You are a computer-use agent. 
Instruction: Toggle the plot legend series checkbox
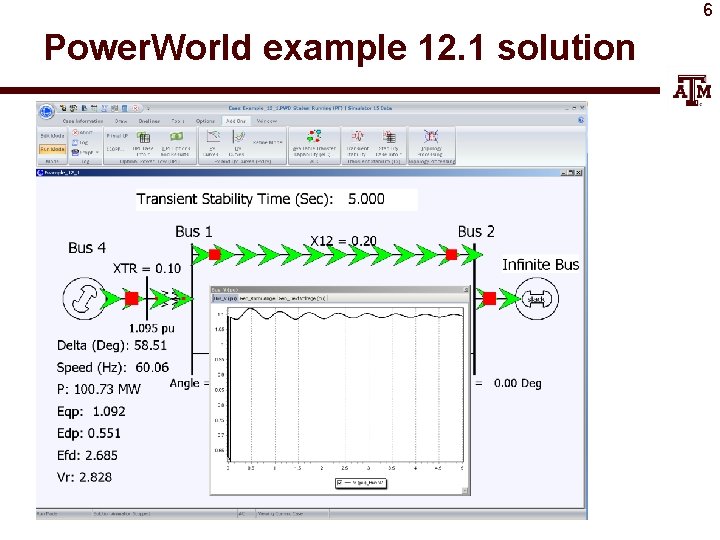(x=340, y=483)
